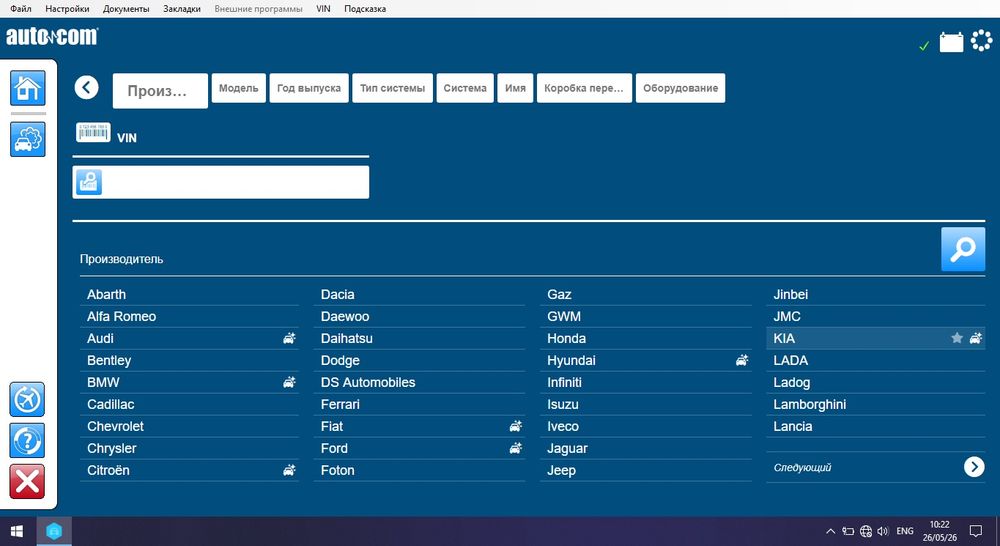Select the Система tab
The image size is (1000, 546).
[465, 88]
